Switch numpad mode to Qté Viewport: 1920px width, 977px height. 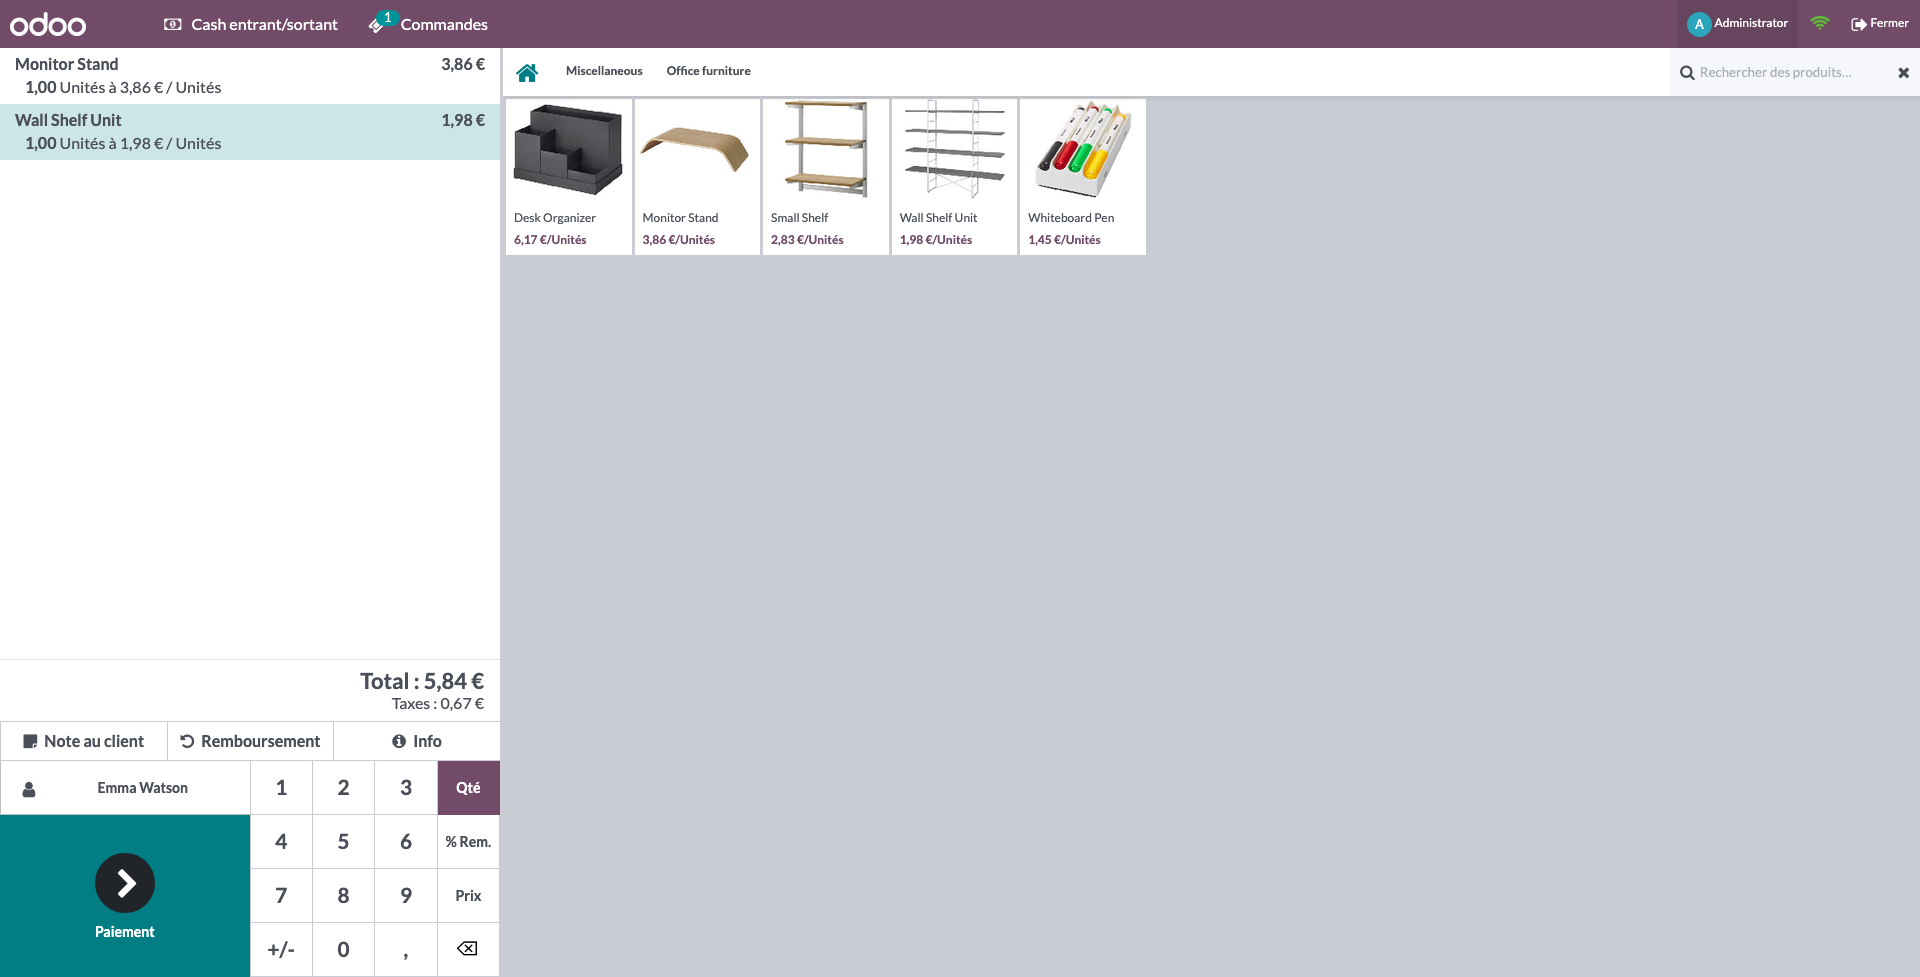click(x=468, y=788)
